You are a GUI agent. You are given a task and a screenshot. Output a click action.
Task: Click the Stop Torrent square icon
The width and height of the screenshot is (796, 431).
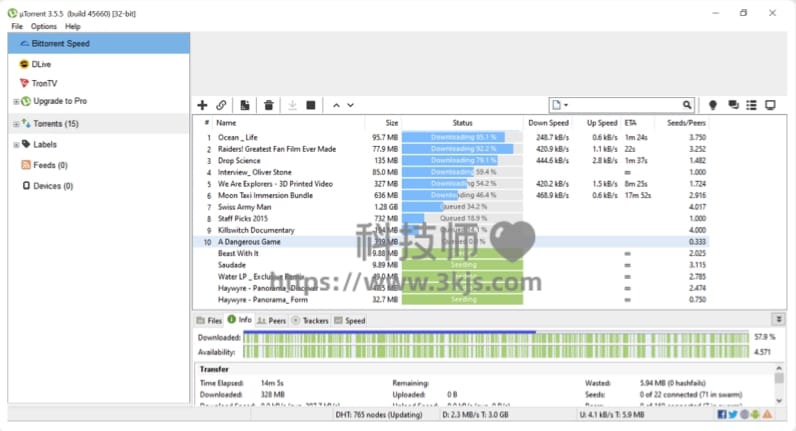click(311, 105)
